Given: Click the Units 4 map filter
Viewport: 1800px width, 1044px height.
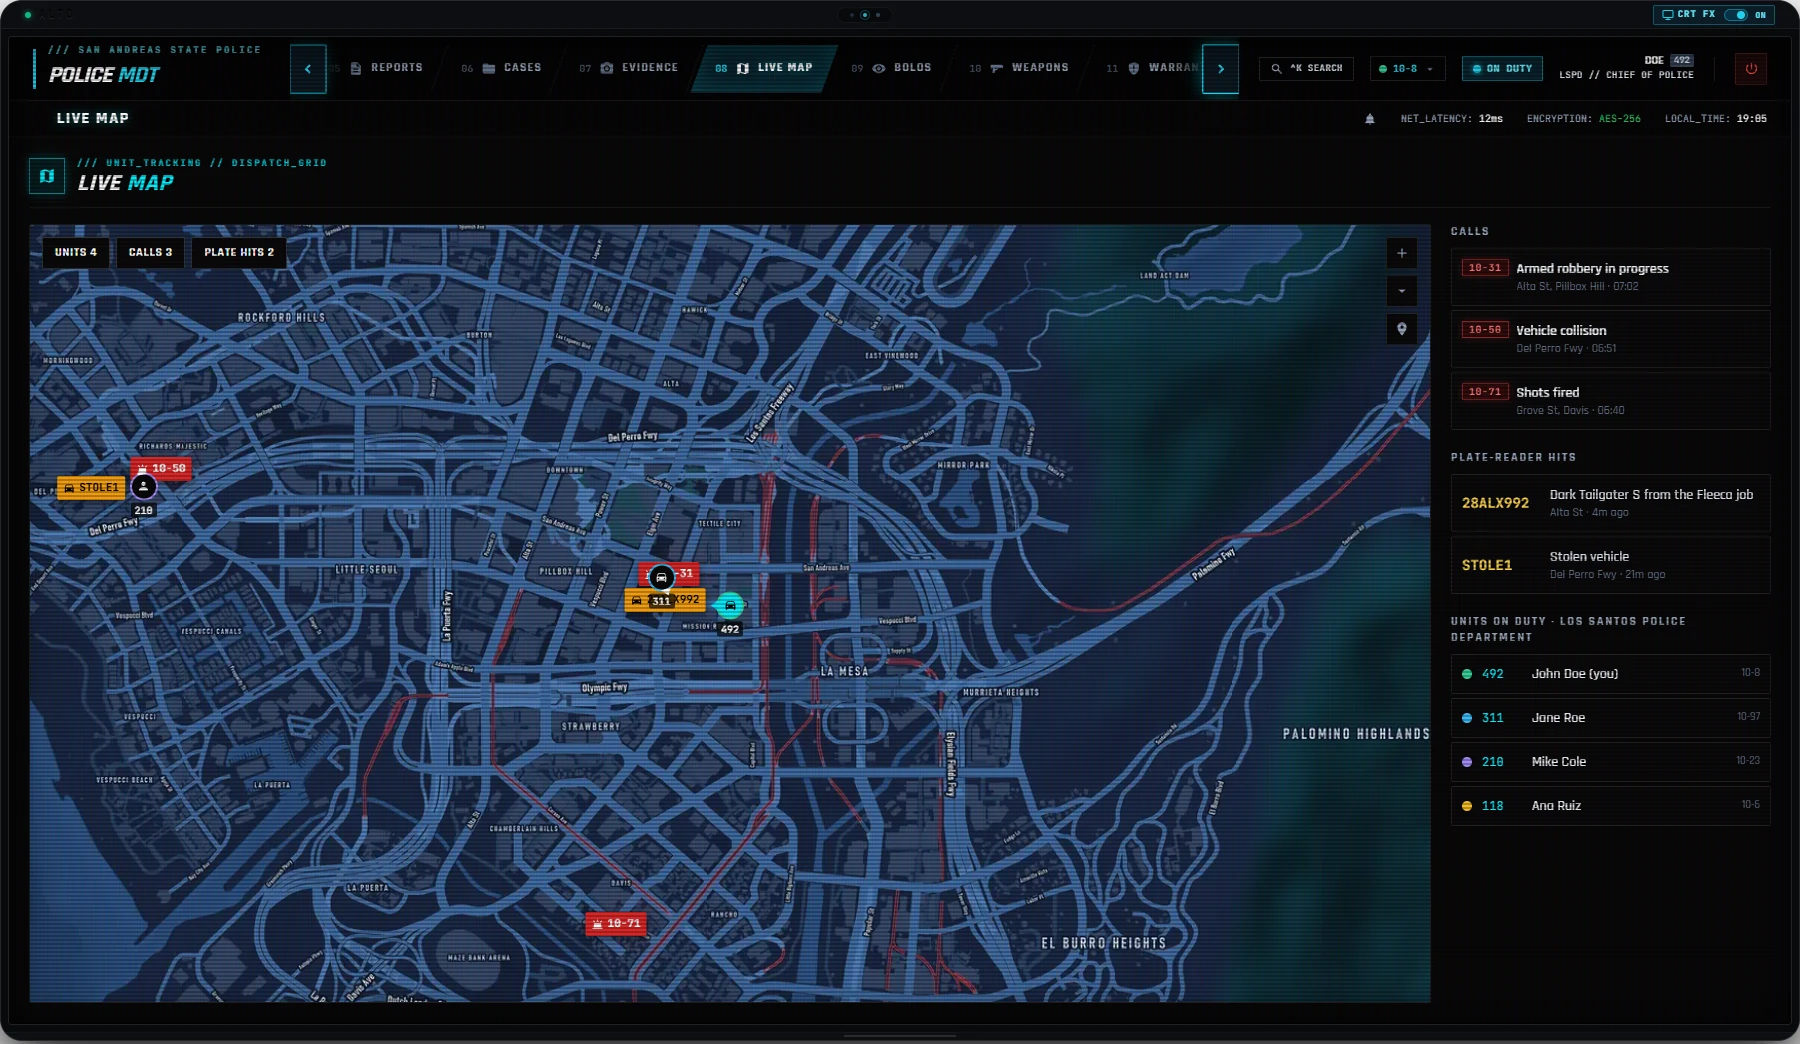Looking at the screenshot, I should click(x=76, y=252).
